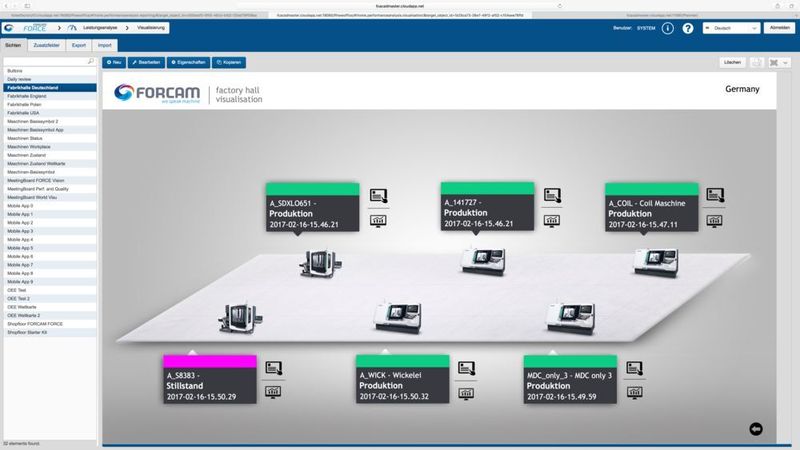Click machine image under A_COIL tile
The image size is (800, 450).
coord(656,263)
